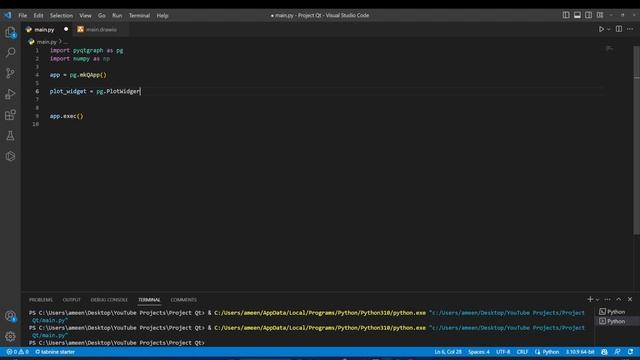Viewport: 640px width, 360px height.
Task: Open run button dropdown arrow
Action: point(609,29)
